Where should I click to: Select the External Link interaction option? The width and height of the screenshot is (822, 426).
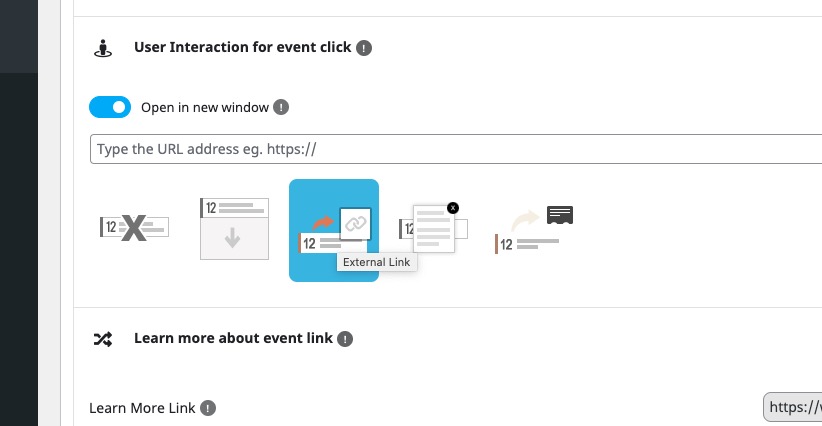coord(334,231)
